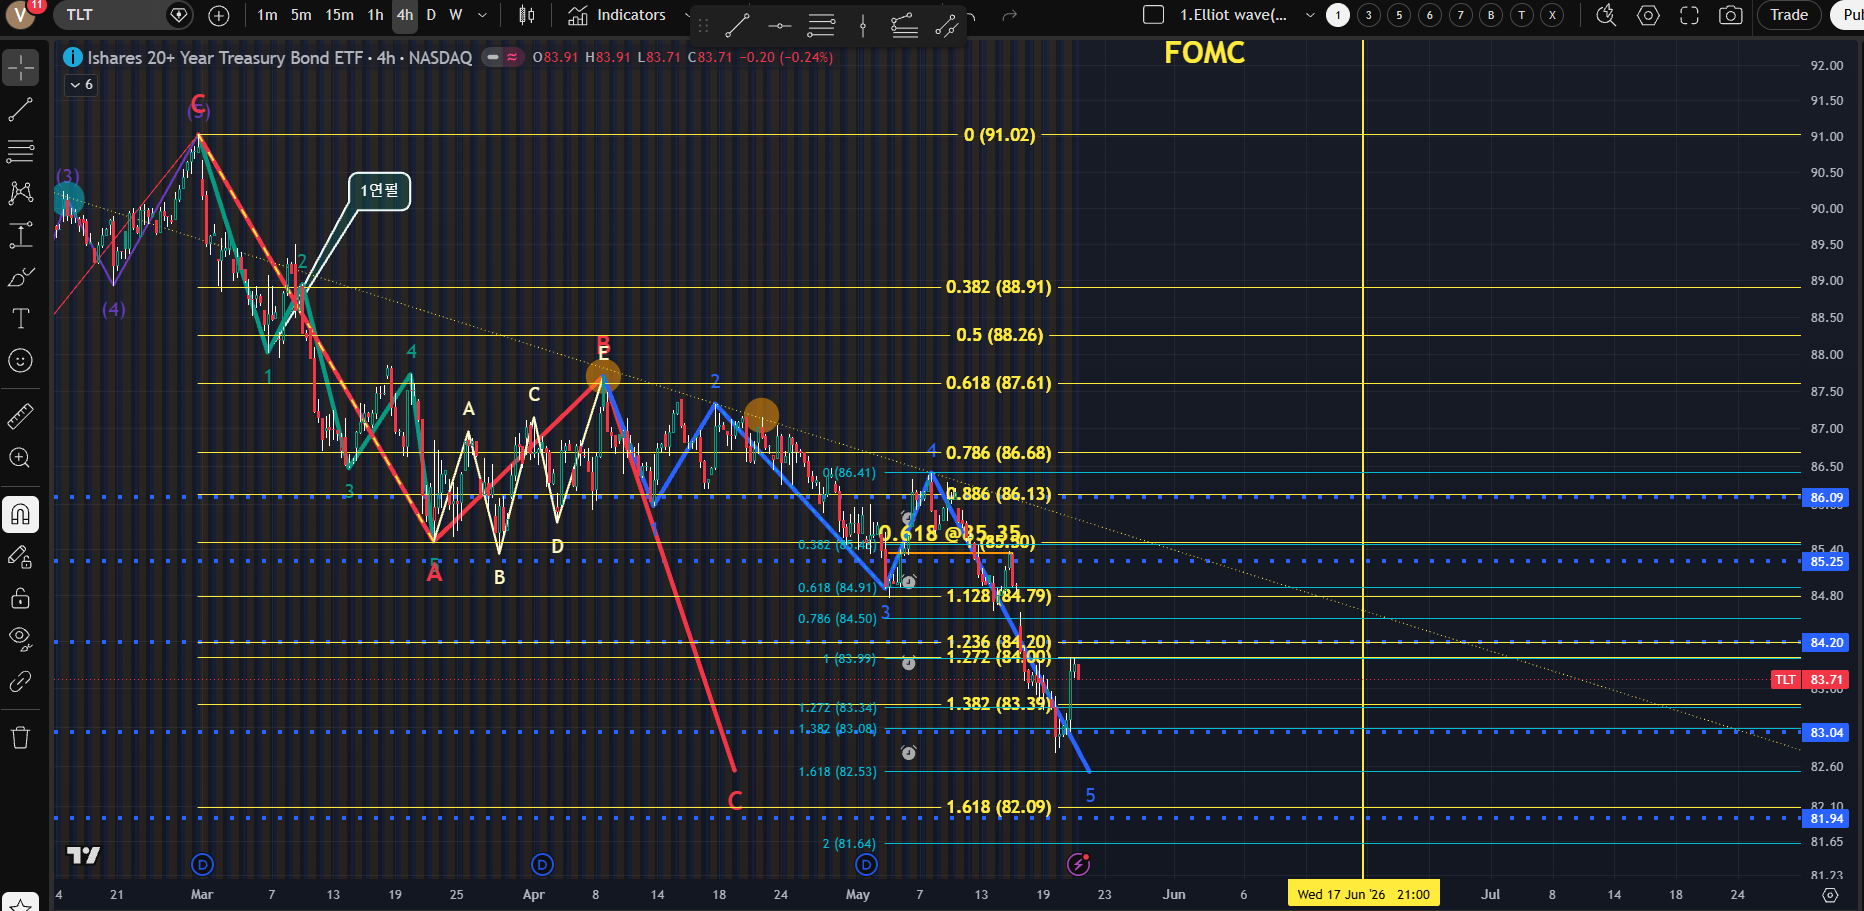
Task: Select the horizontal line tool in floating toolbar
Action: click(780, 26)
